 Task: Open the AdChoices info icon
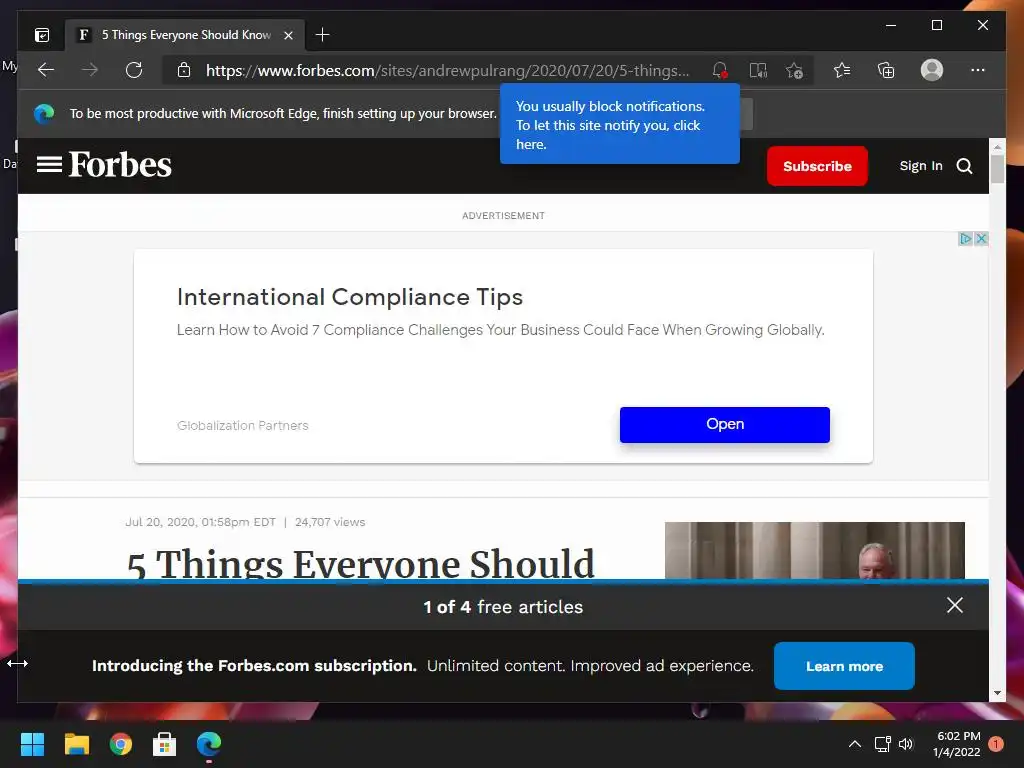[965, 238]
